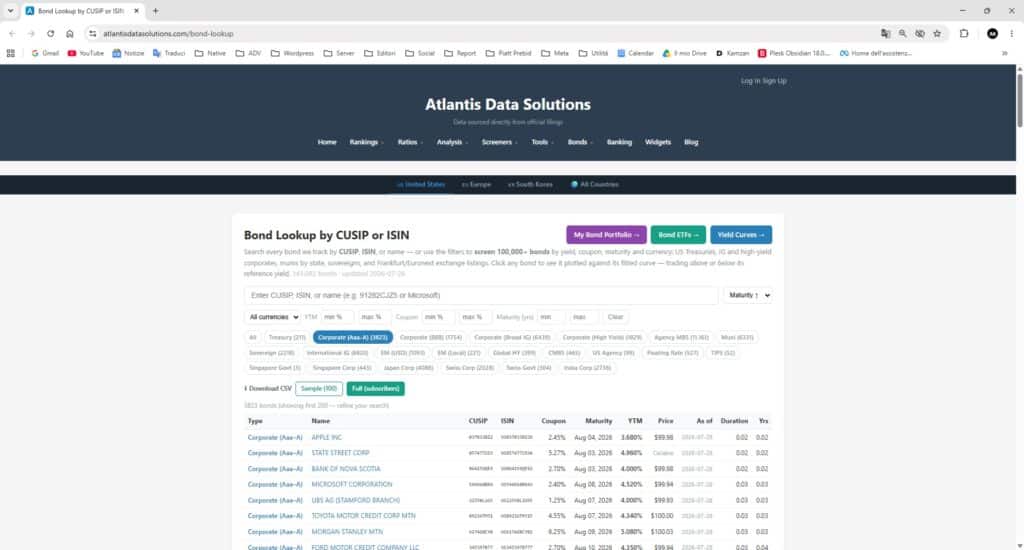Click the translate page icon
This screenshot has height=550, width=1024.
click(886, 33)
